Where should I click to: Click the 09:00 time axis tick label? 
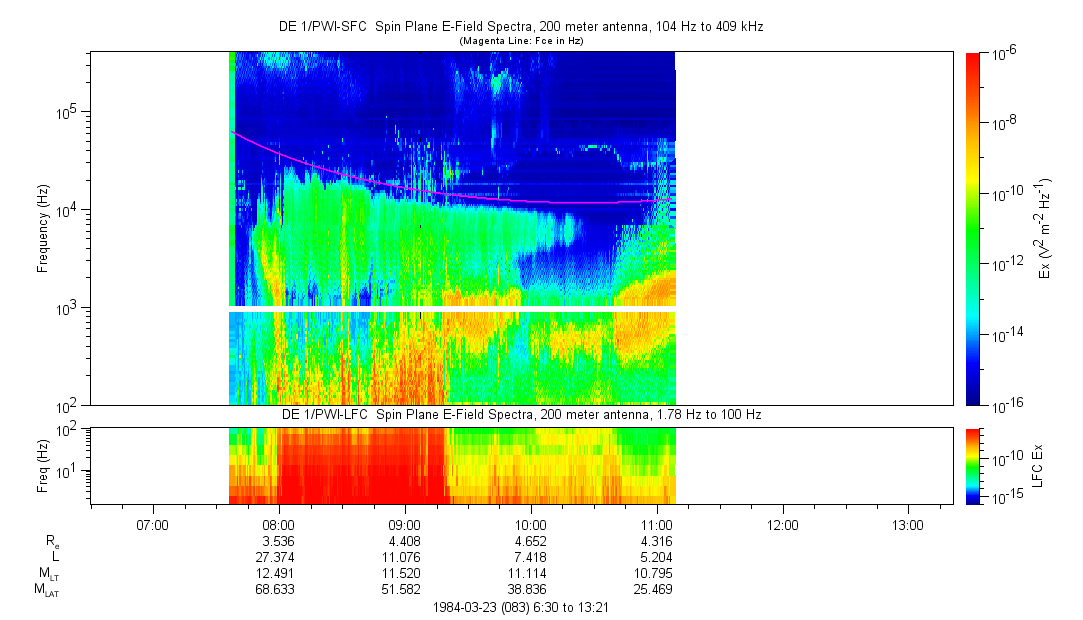point(404,524)
